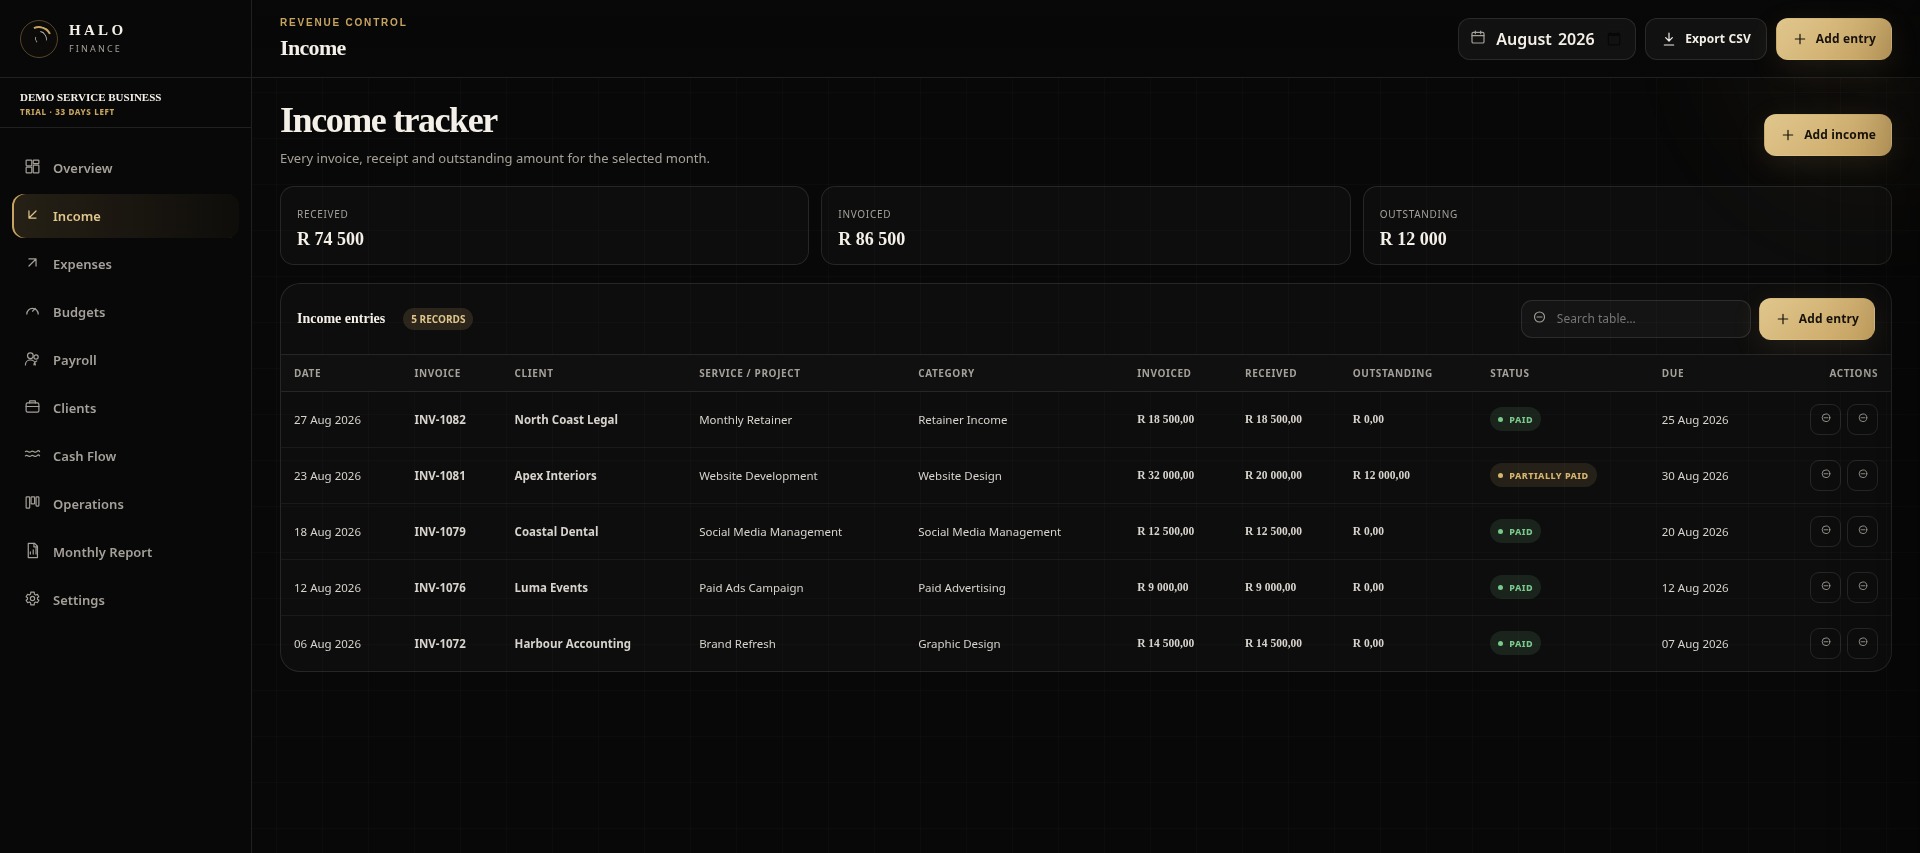Screen dimensions: 1920x853
Task: Click the Overview grid icon in sidebar
Action: [33, 167]
